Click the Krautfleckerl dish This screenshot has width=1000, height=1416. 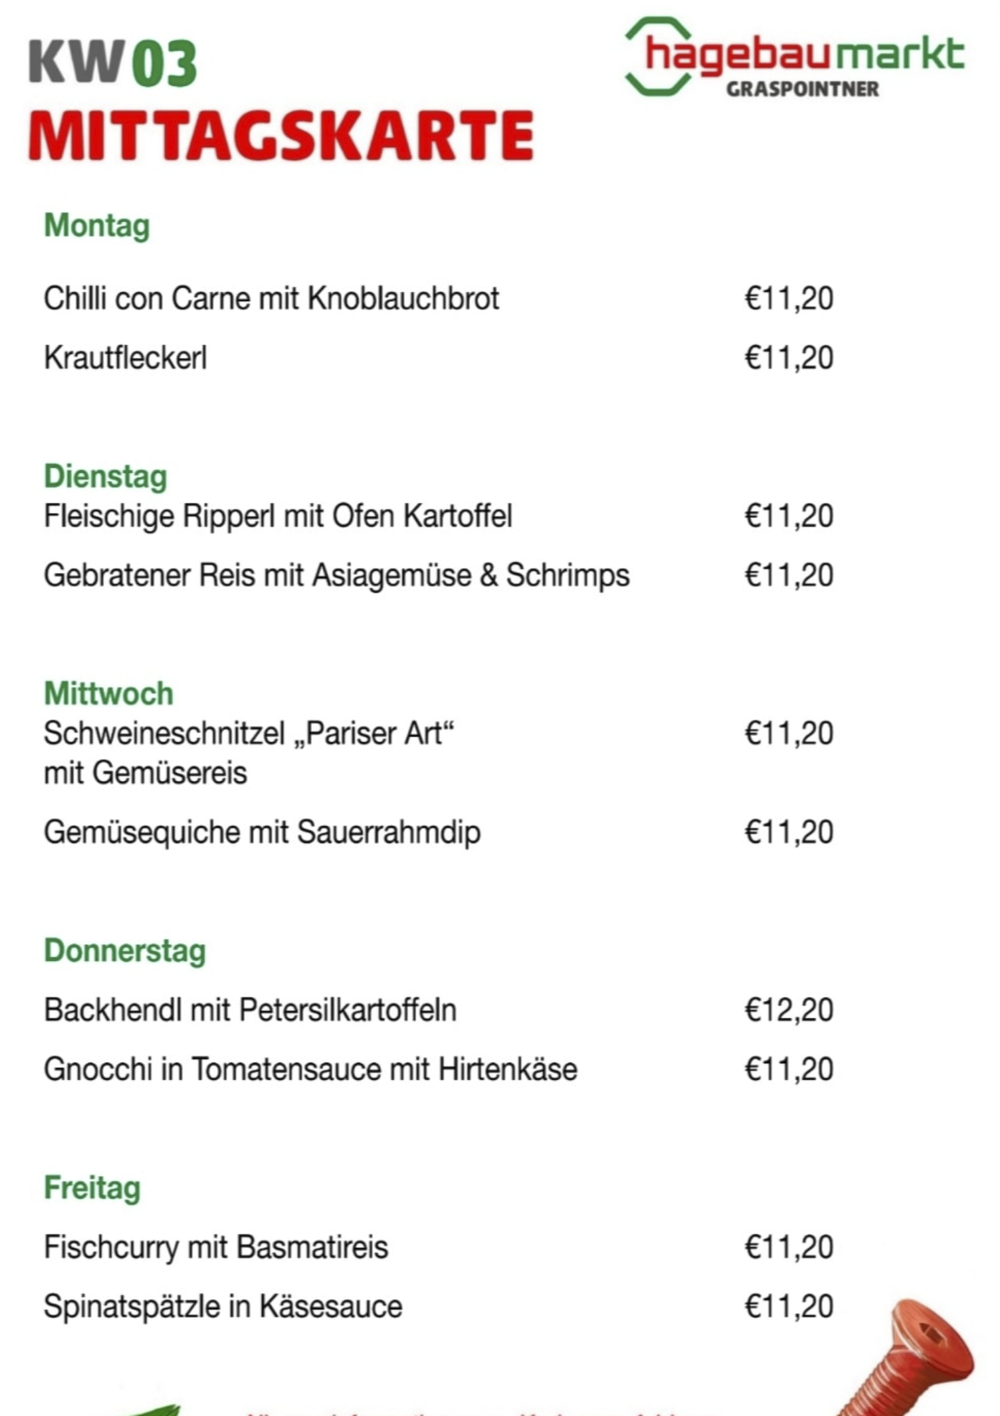pyautogui.click(x=125, y=357)
